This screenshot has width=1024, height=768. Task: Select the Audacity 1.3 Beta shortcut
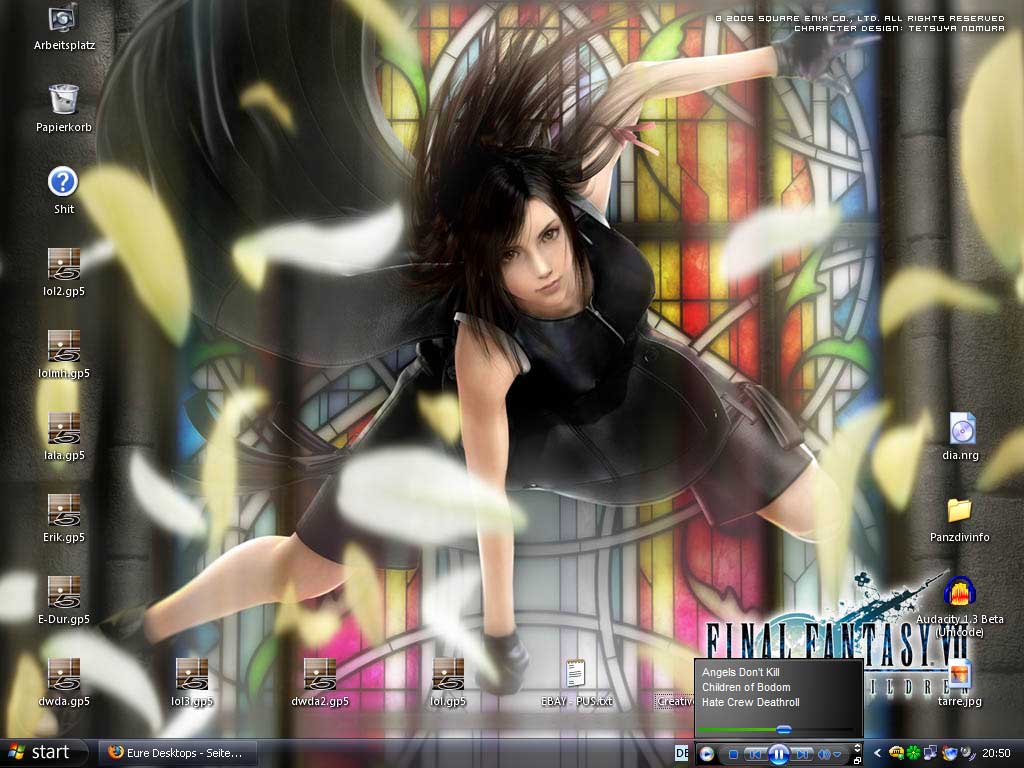[x=959, y=606]
